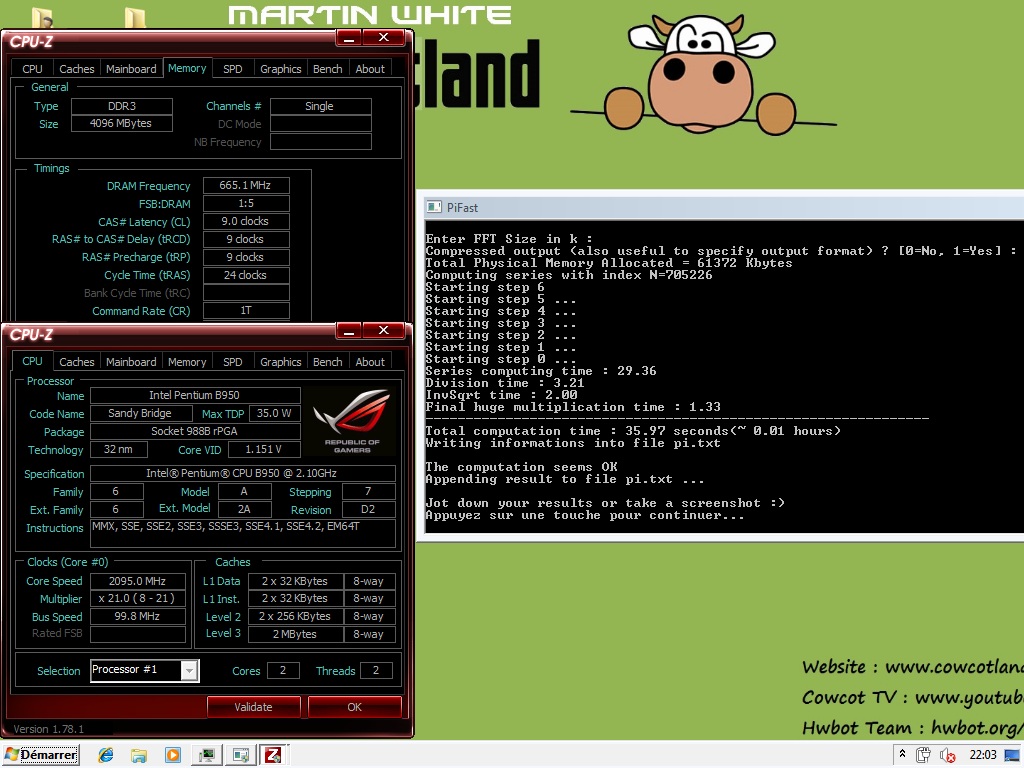Open Graphics tab in lower CPU-Z window
Screen dimensions: 1024x768
[281, 362]
